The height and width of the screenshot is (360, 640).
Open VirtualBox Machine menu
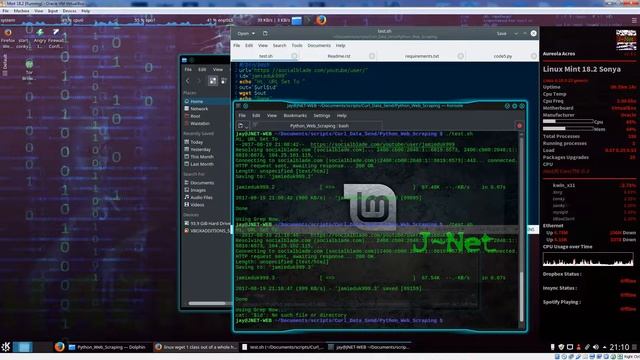22,11
